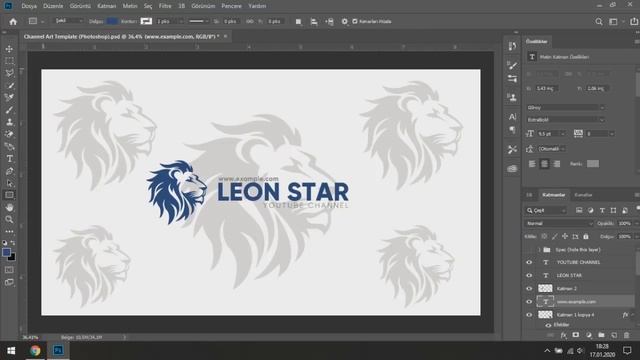Select the Brush tool

(9, 110)
